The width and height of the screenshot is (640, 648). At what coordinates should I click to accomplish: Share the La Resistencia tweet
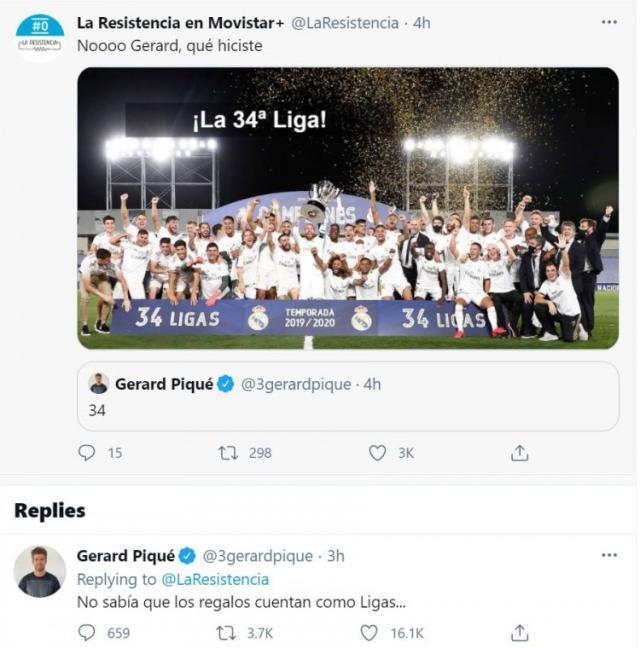519,453
